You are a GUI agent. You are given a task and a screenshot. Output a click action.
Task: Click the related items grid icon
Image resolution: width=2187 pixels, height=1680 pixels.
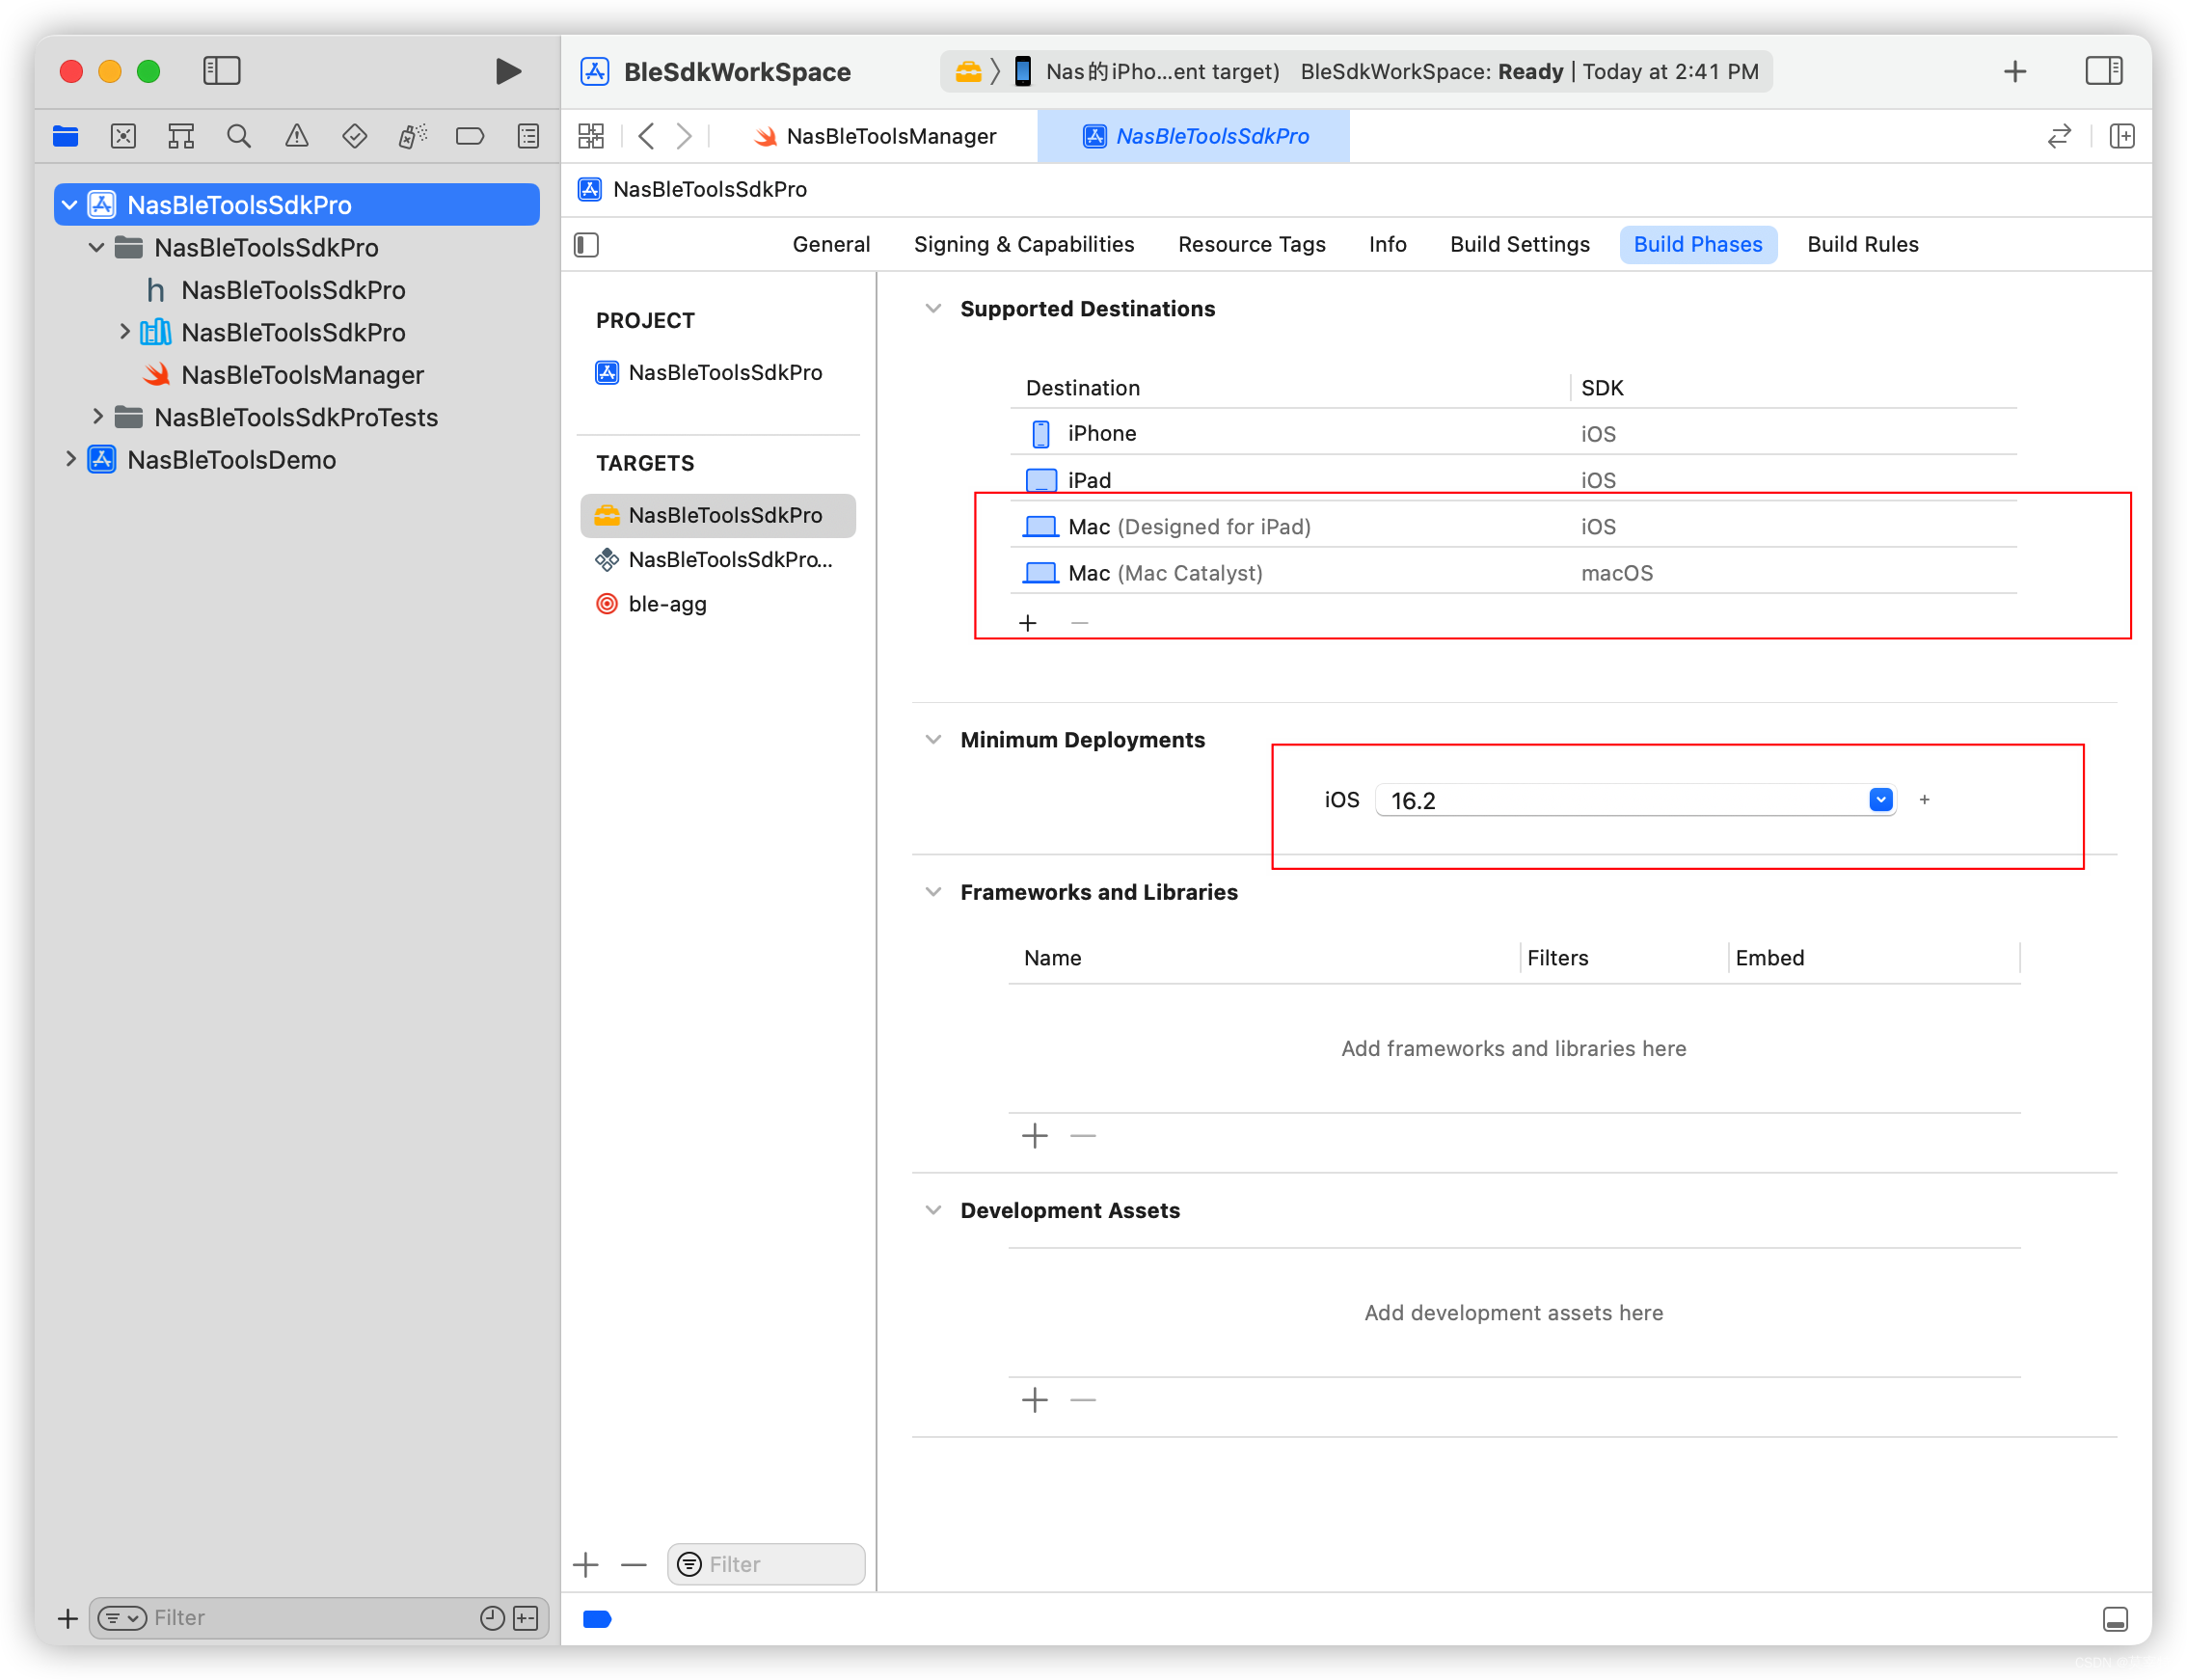tap(591, 136)
